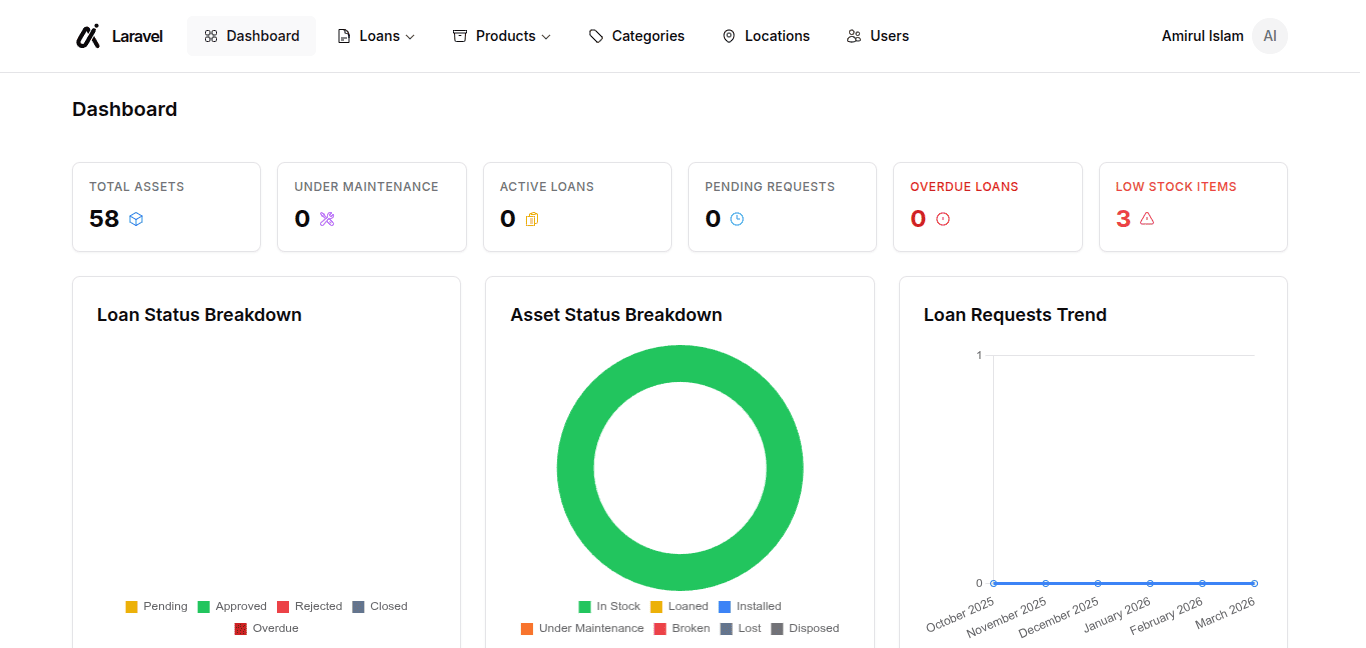Toggle the In Stock legend entry
The height and width of the screenshot is (648, 1366).
(x=610, y=606)
